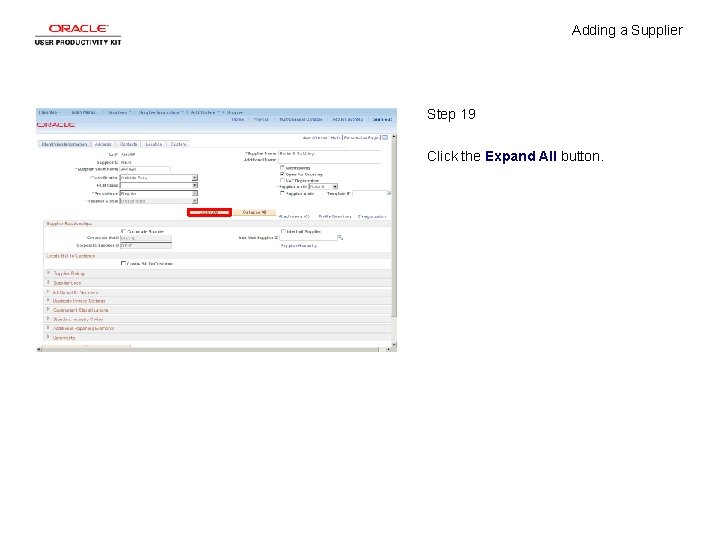Image resolution: width=720 pixels, height=540 pixels.
Task: Go to the Home link
Action: click(238, 119)
